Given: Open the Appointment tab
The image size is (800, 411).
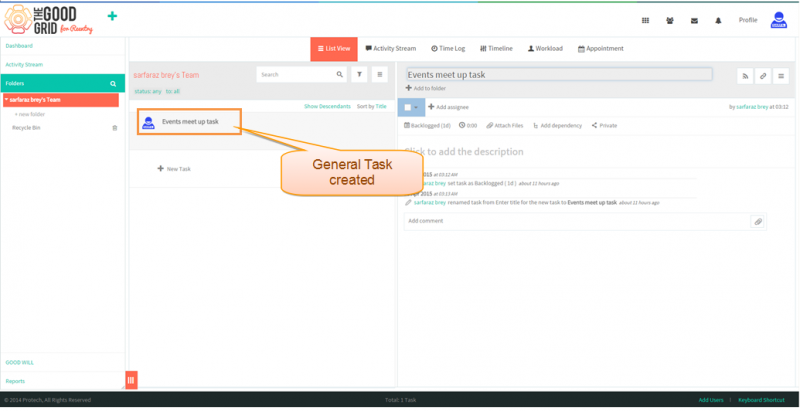Looking at the screenshot, I should [x=601, y=48].
